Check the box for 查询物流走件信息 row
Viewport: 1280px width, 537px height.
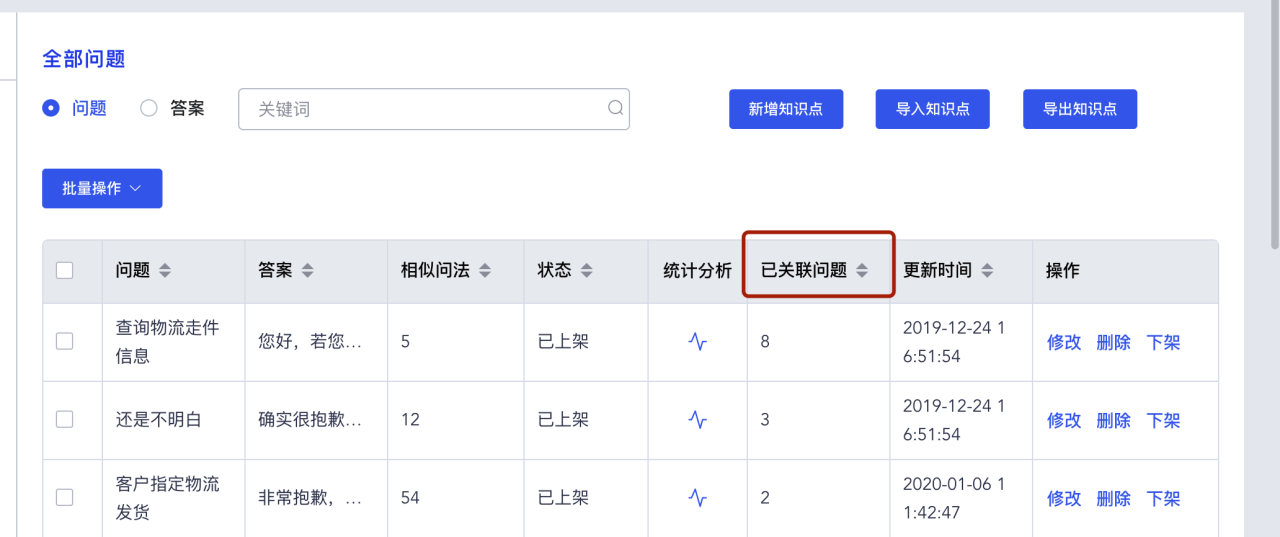(x=65, y=341)
